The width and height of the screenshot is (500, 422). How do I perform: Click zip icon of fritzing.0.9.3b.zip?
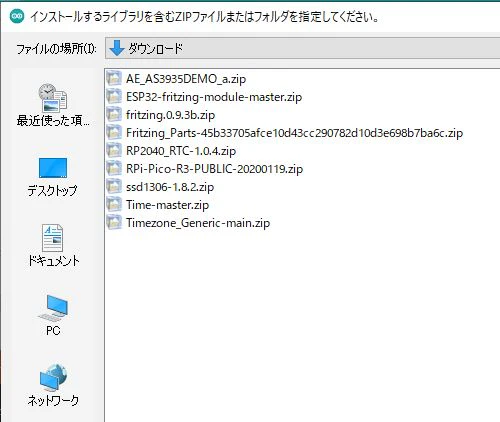click(114, 115)
